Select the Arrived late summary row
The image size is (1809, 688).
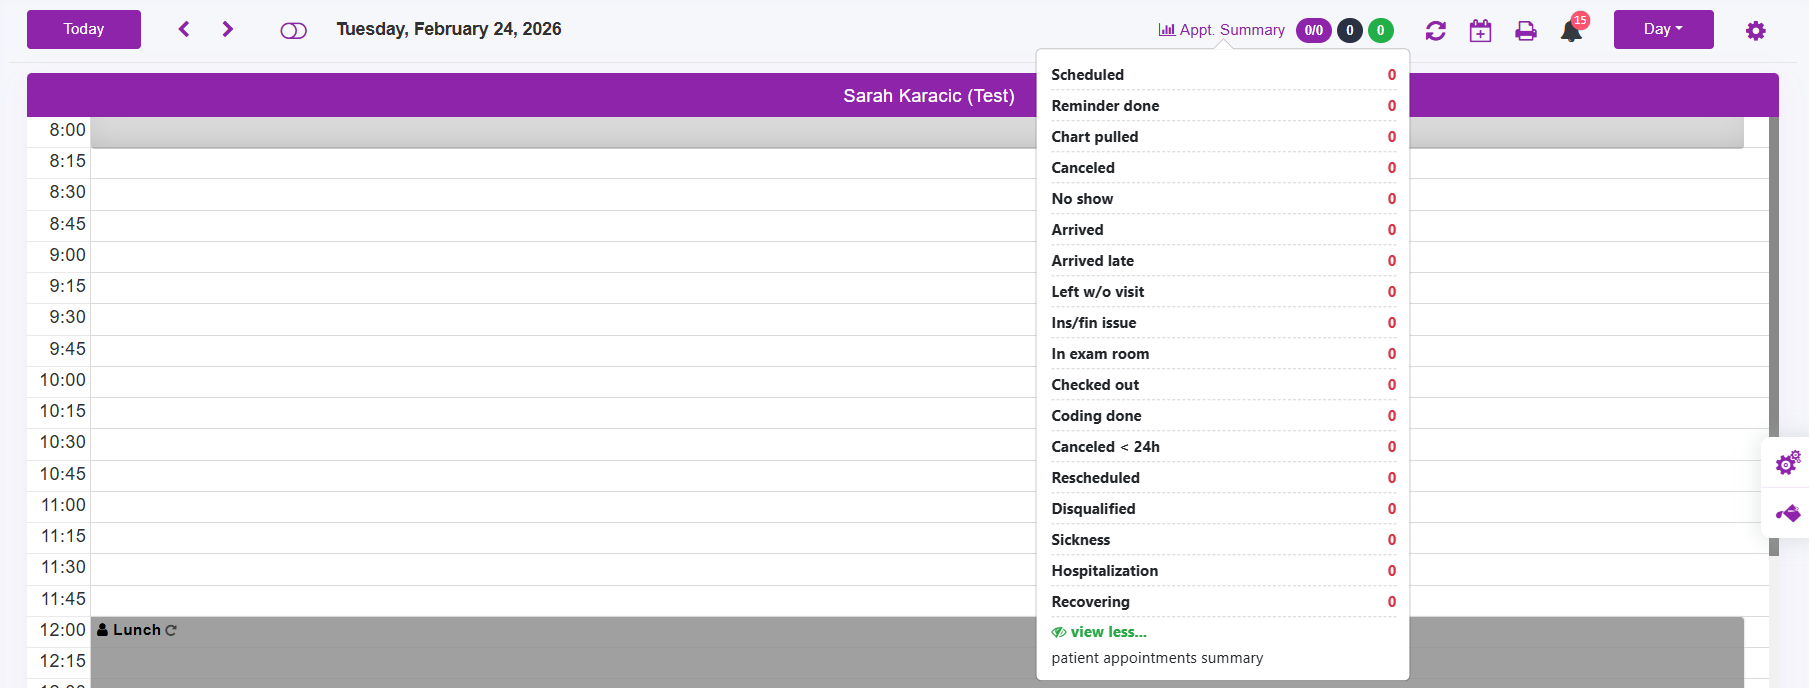coord(1223,261)
